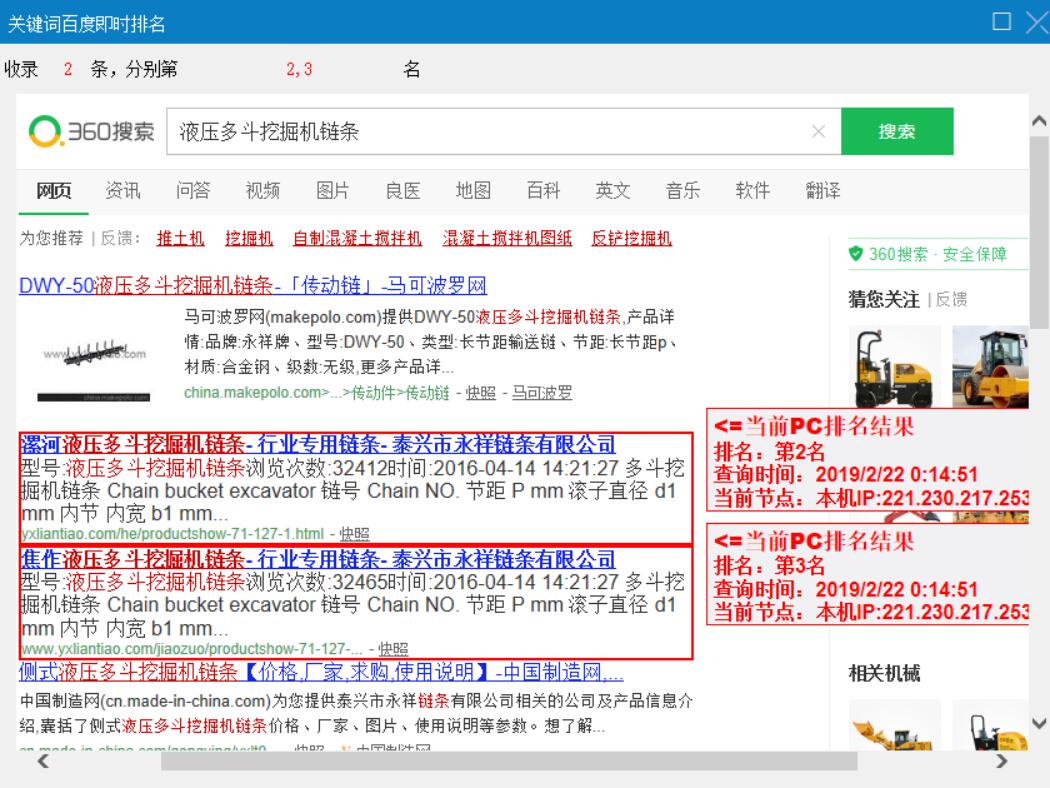Switch to the 视频 tab
Image resolution: width=1050 pixels, height=788 pixels.
pyautogui.click(x=262, y=191)
